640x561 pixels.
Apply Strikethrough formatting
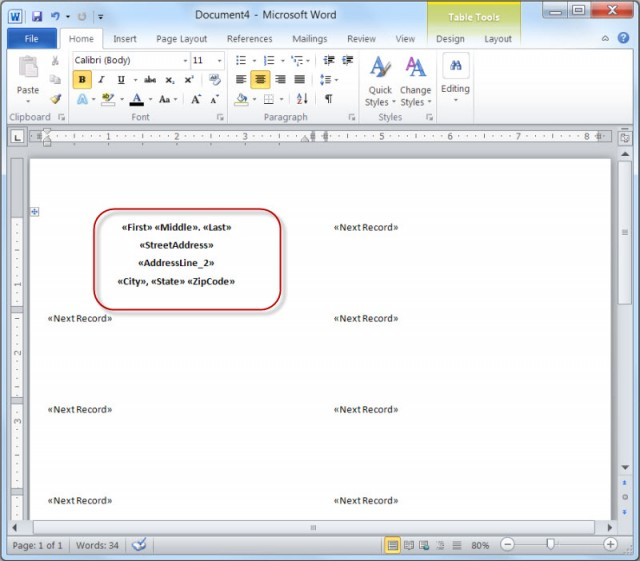150,80
